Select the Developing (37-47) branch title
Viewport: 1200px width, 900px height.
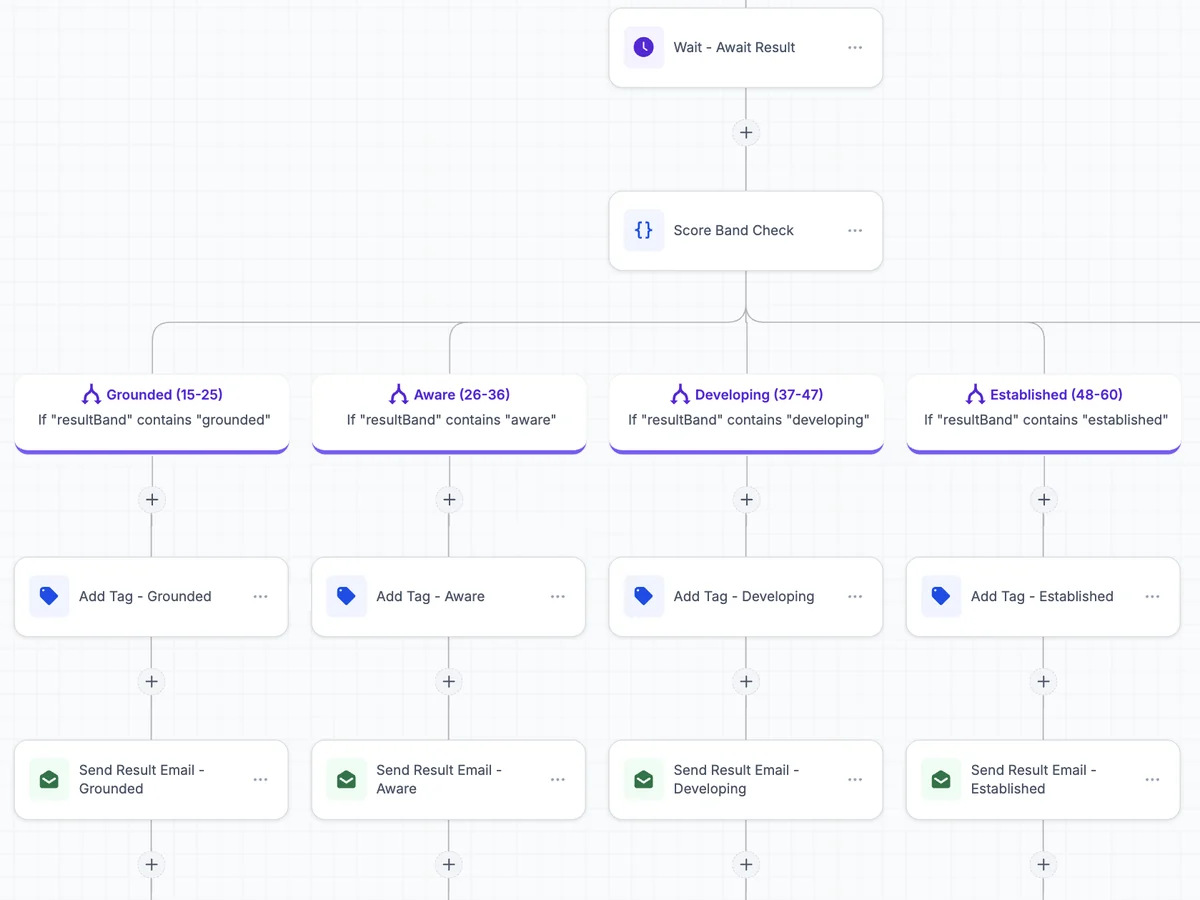coord(759,394)
